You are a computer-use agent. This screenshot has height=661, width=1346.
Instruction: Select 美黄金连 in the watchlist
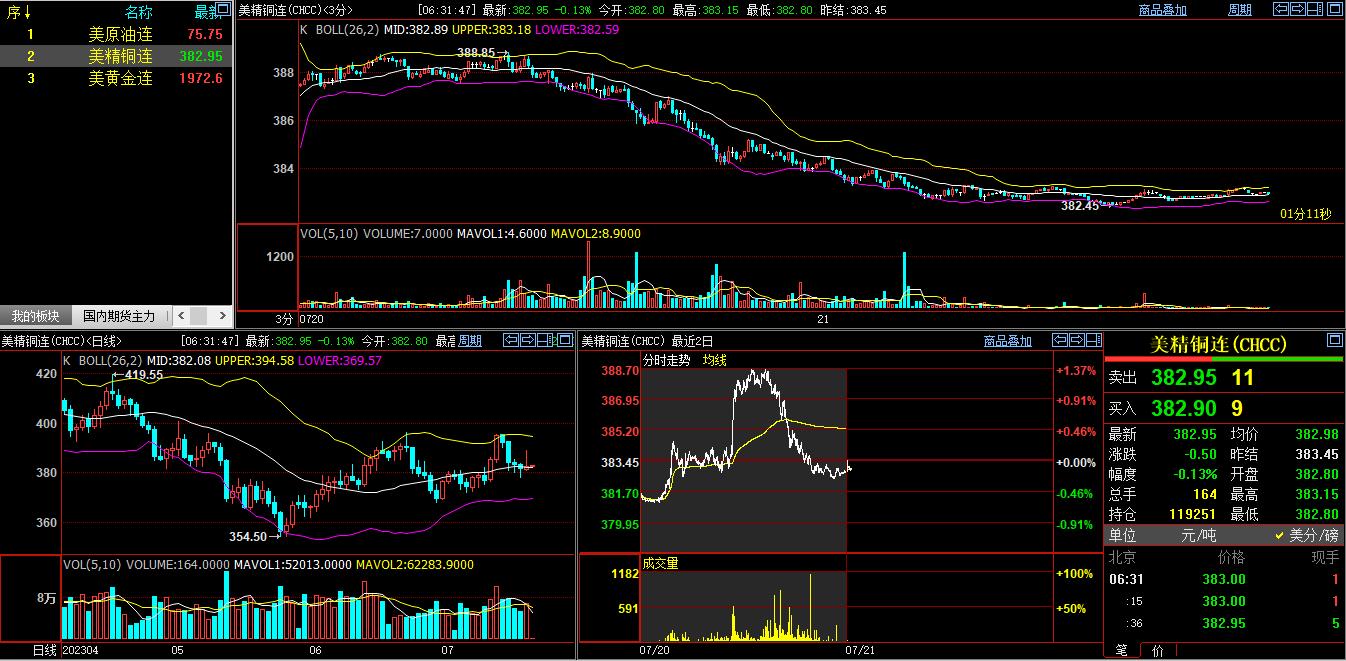point(120,78)
